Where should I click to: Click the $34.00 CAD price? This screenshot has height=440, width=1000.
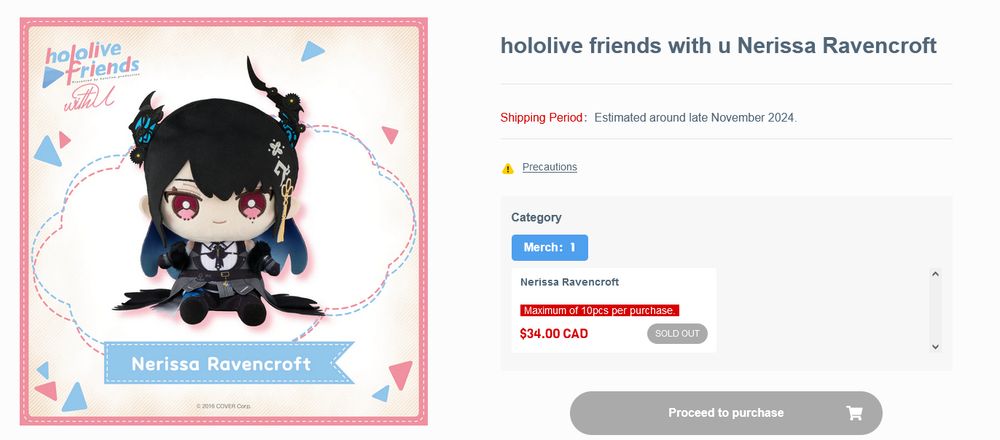point(554,333)
